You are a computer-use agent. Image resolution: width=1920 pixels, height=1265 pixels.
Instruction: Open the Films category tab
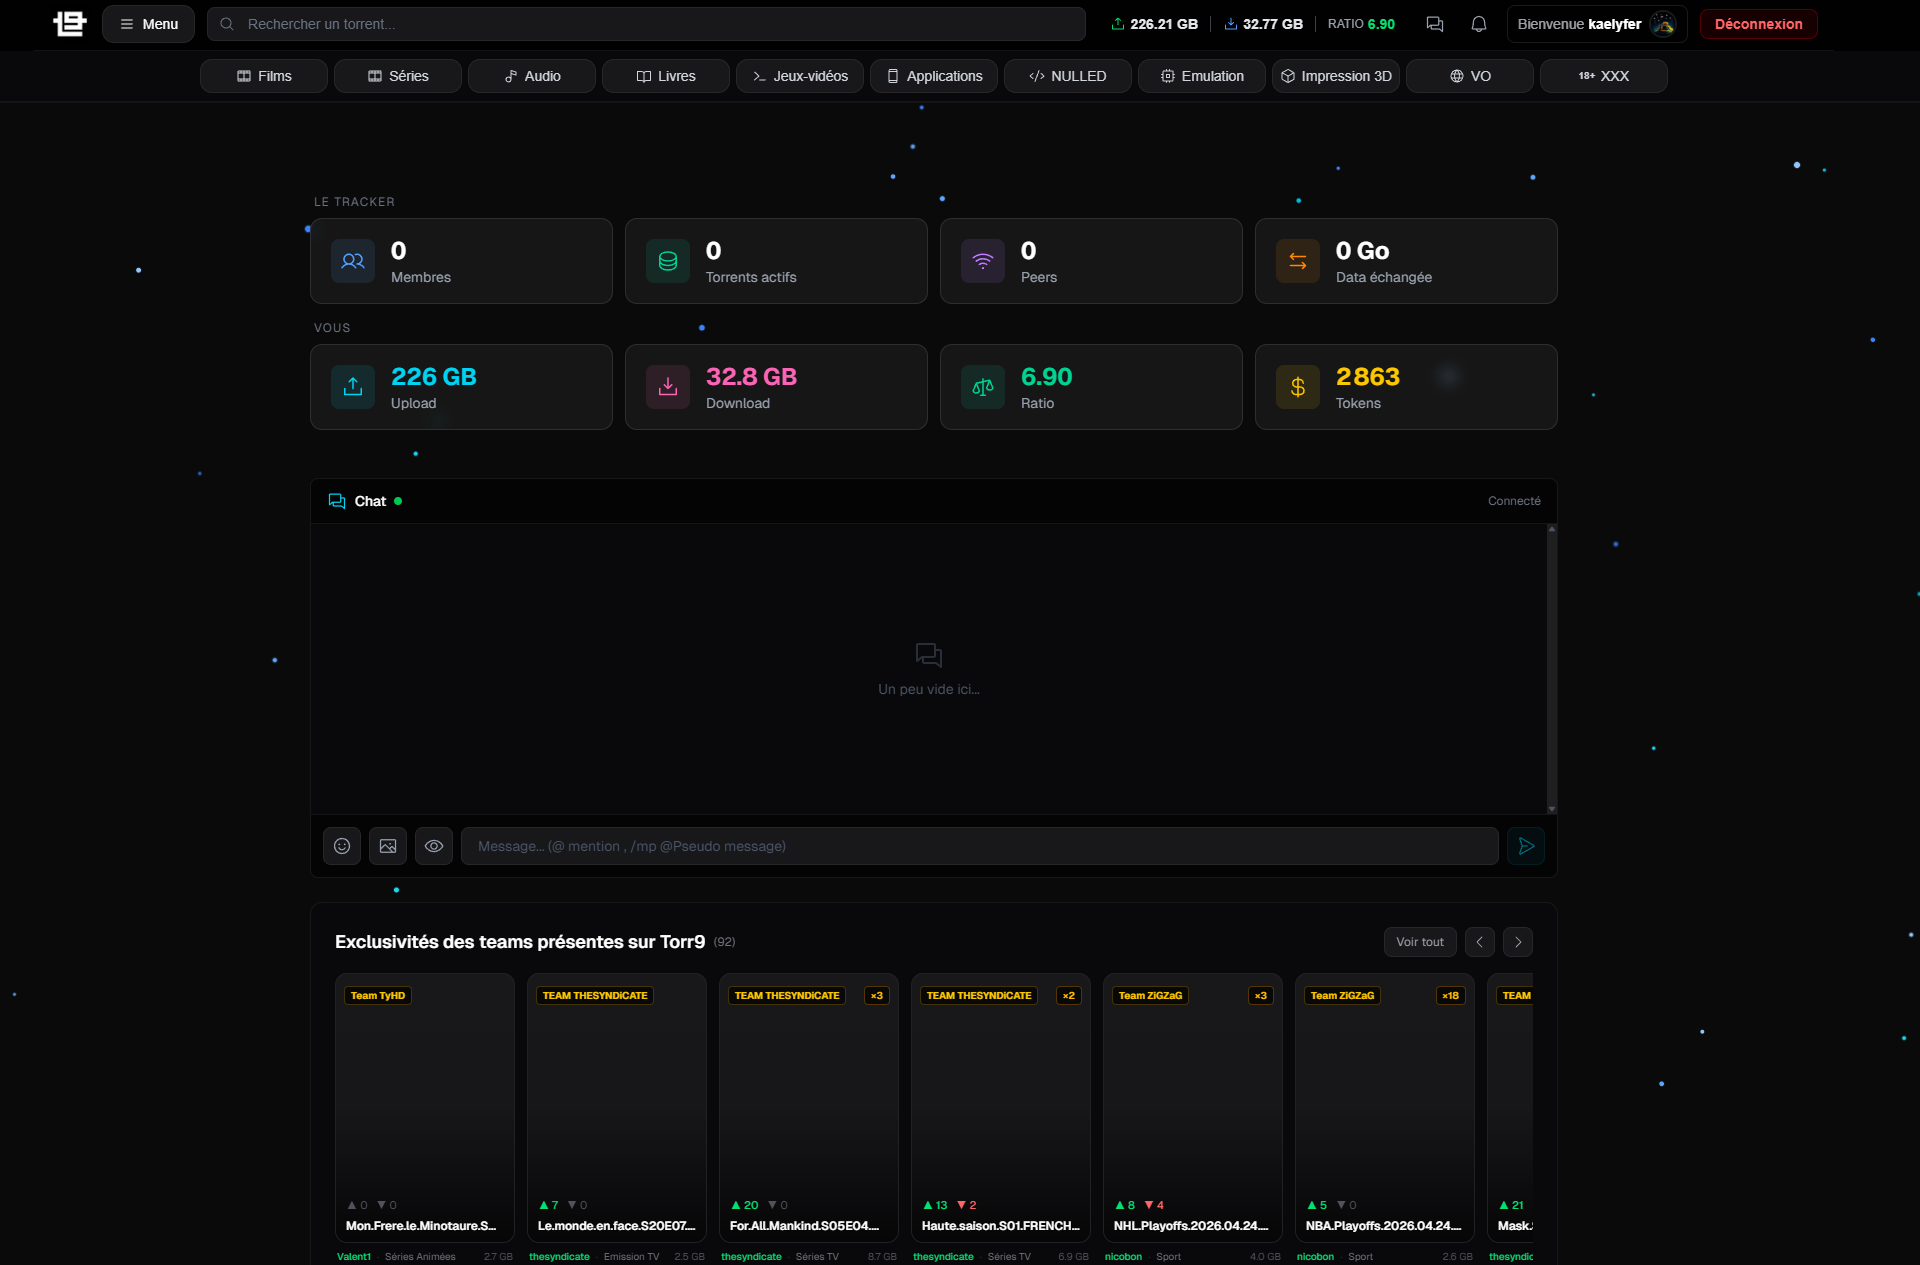pyautogui.click(x=264, y=76)
